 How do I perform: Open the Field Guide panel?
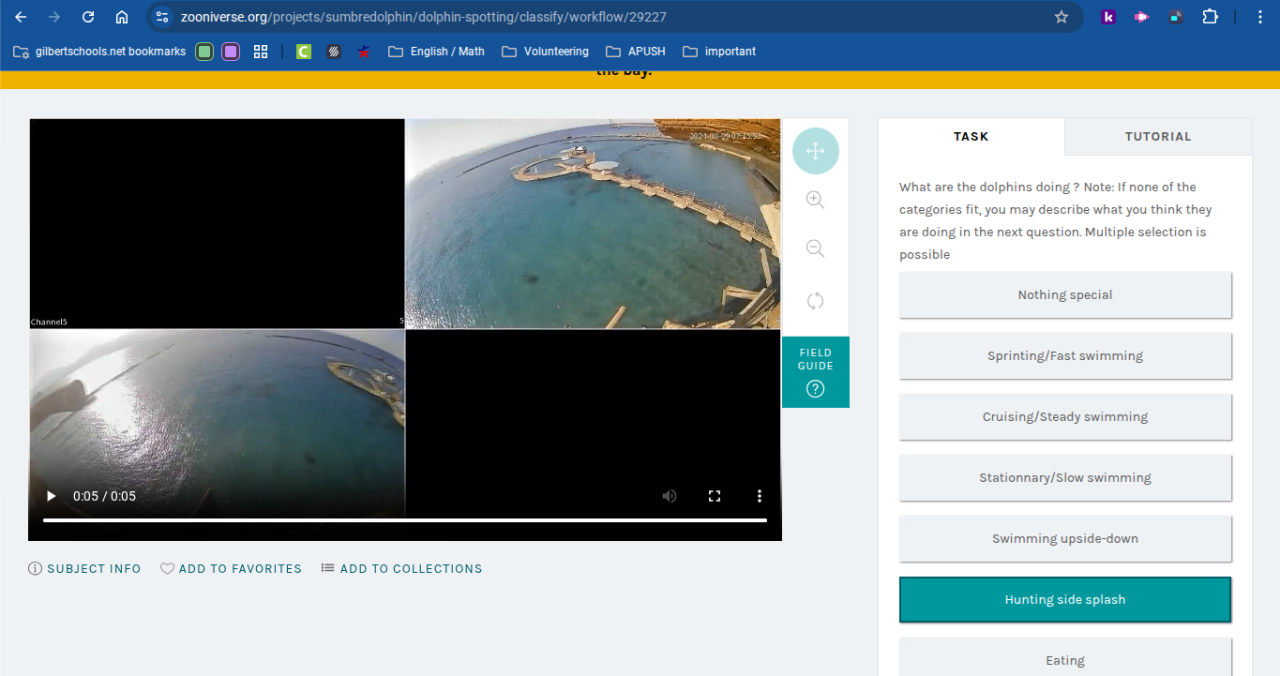(815, 372)
